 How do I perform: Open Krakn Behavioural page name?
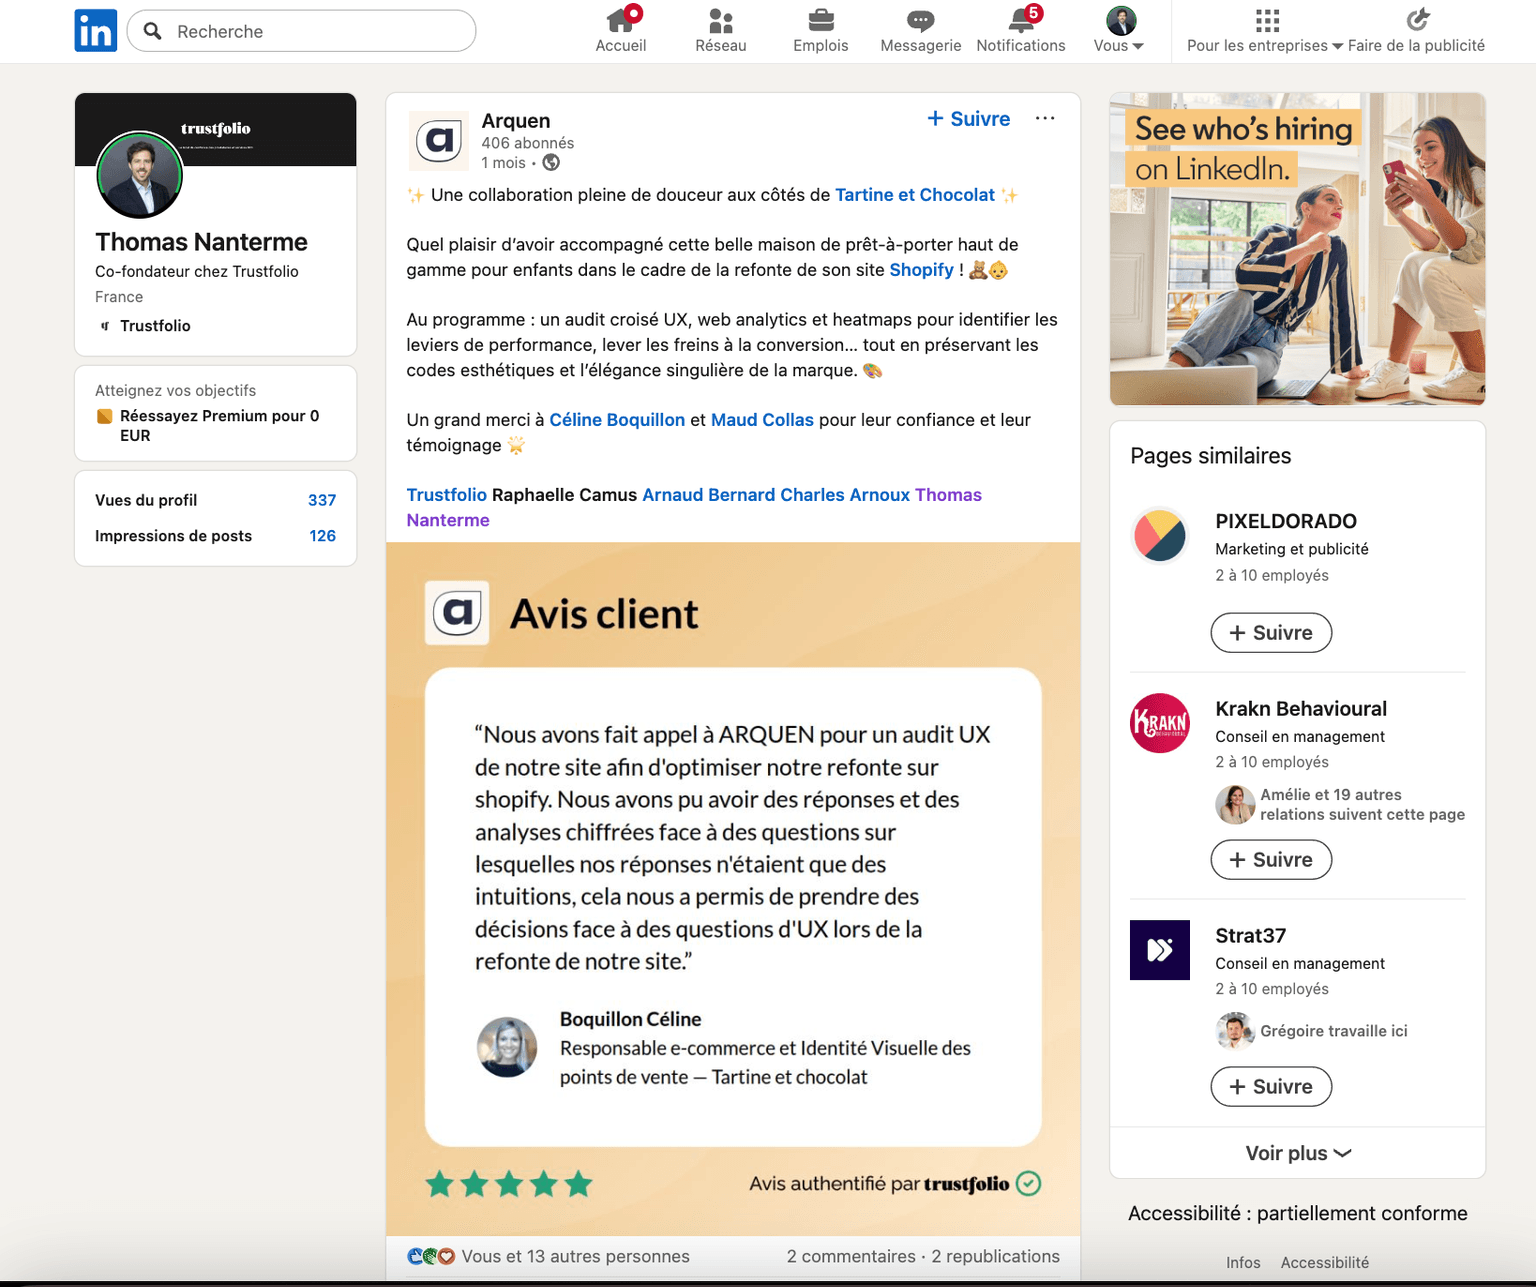(x=1301, y=708)
